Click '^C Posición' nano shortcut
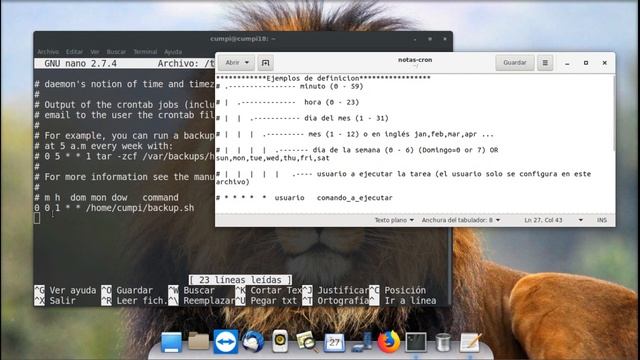The height and width of the screenshot is (360, 640). coord(398,290)
